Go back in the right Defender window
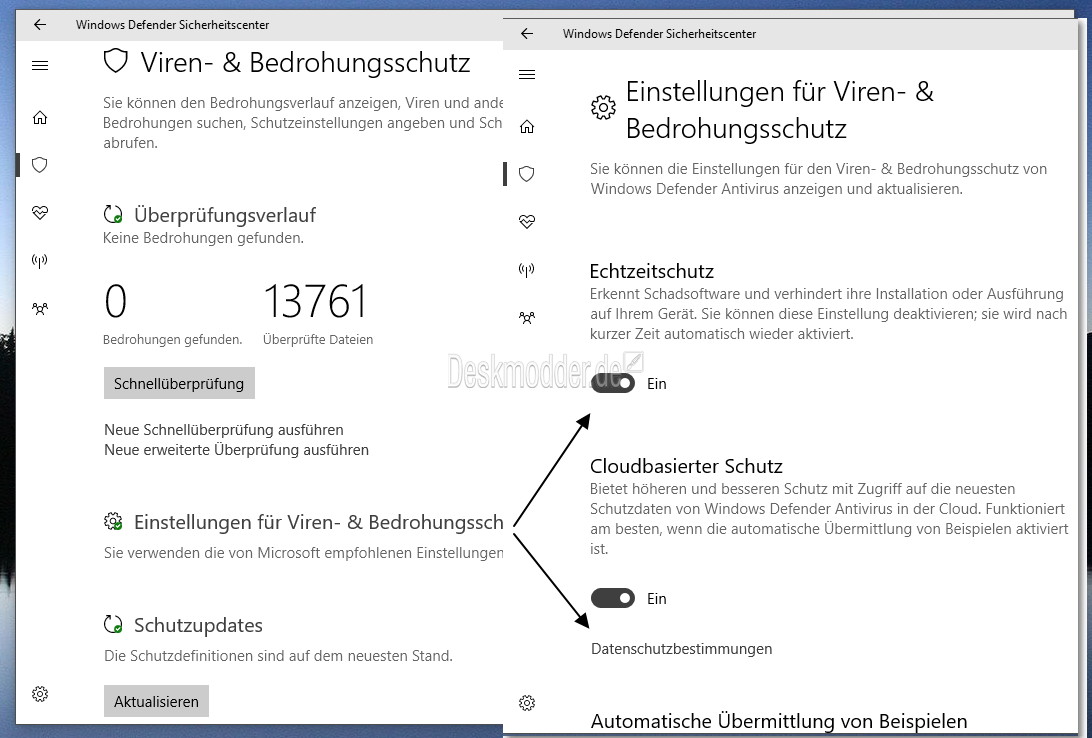The width and height of the screenshot is (1092, 738). click(x=526, y=33)
